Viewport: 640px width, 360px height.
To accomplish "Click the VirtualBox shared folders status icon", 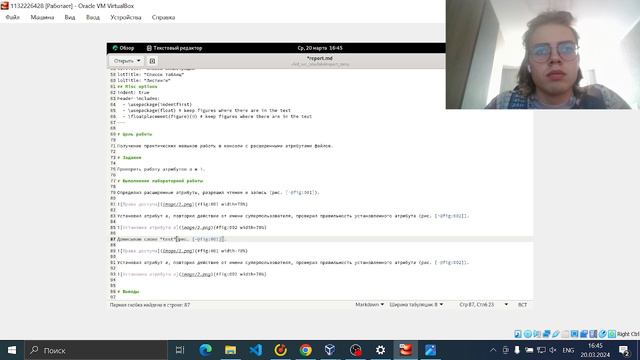I will click(565, 334).
